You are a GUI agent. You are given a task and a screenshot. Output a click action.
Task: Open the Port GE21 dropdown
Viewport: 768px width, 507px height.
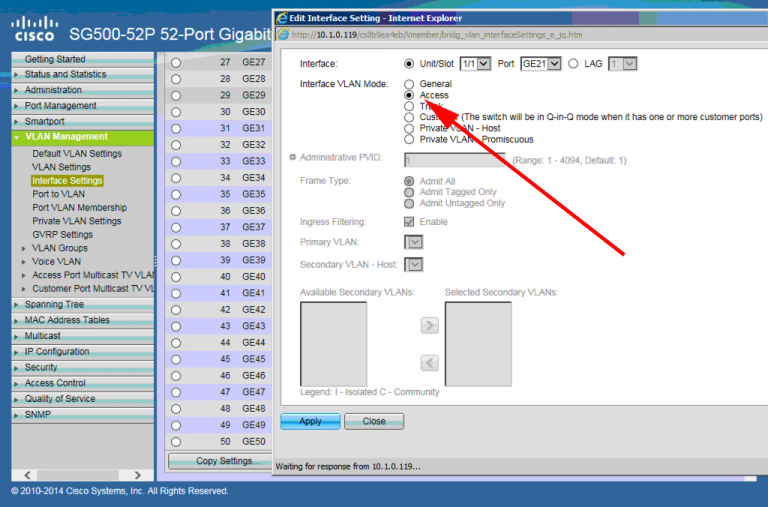pos(541,64)
